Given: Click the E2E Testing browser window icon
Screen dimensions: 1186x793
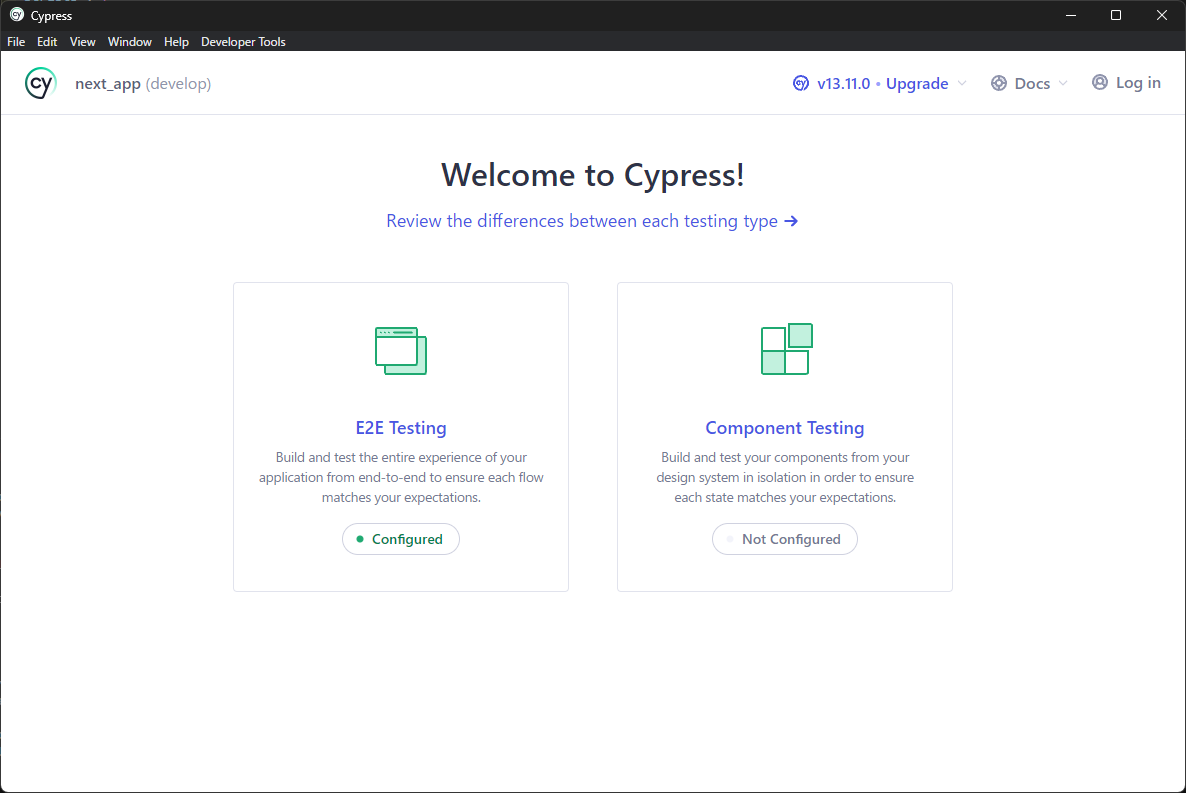Looking at the screenshot, I should point(401,350).
